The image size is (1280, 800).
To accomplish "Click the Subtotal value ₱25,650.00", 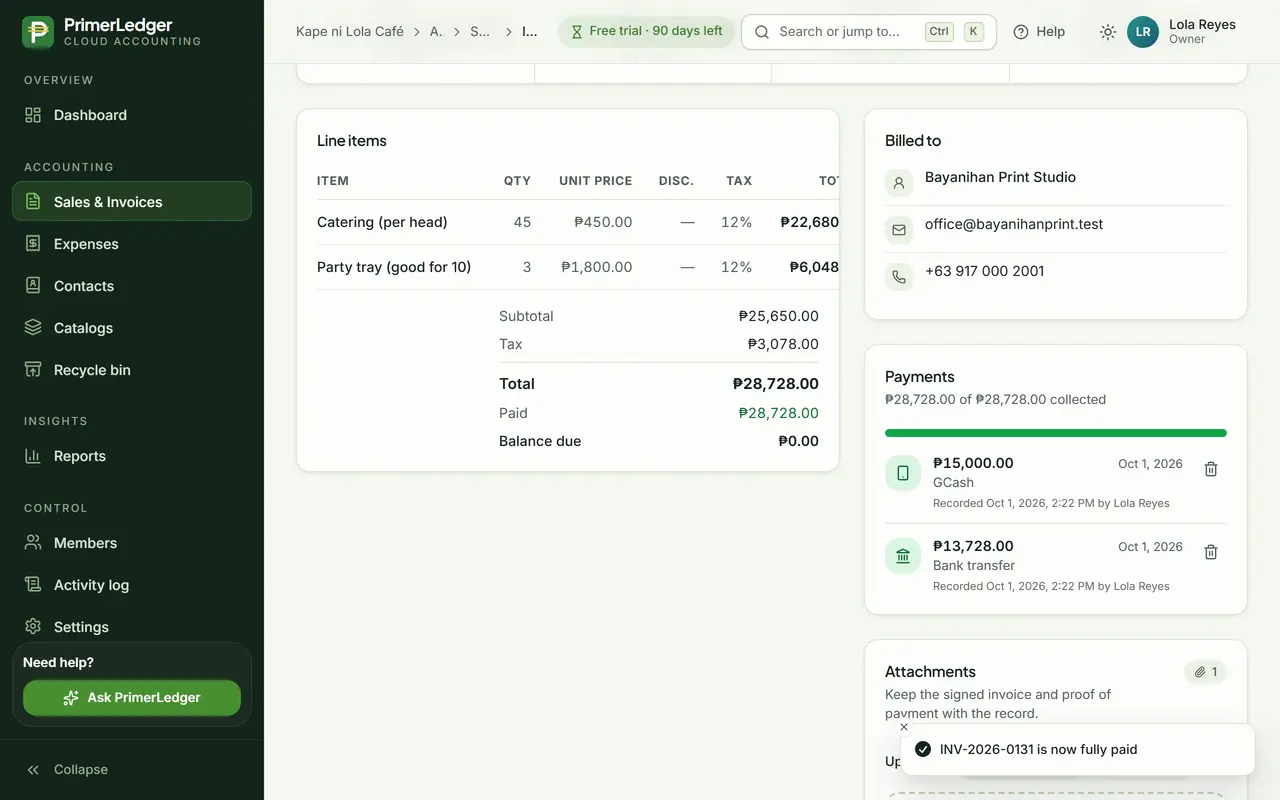I will coord(779,316).
